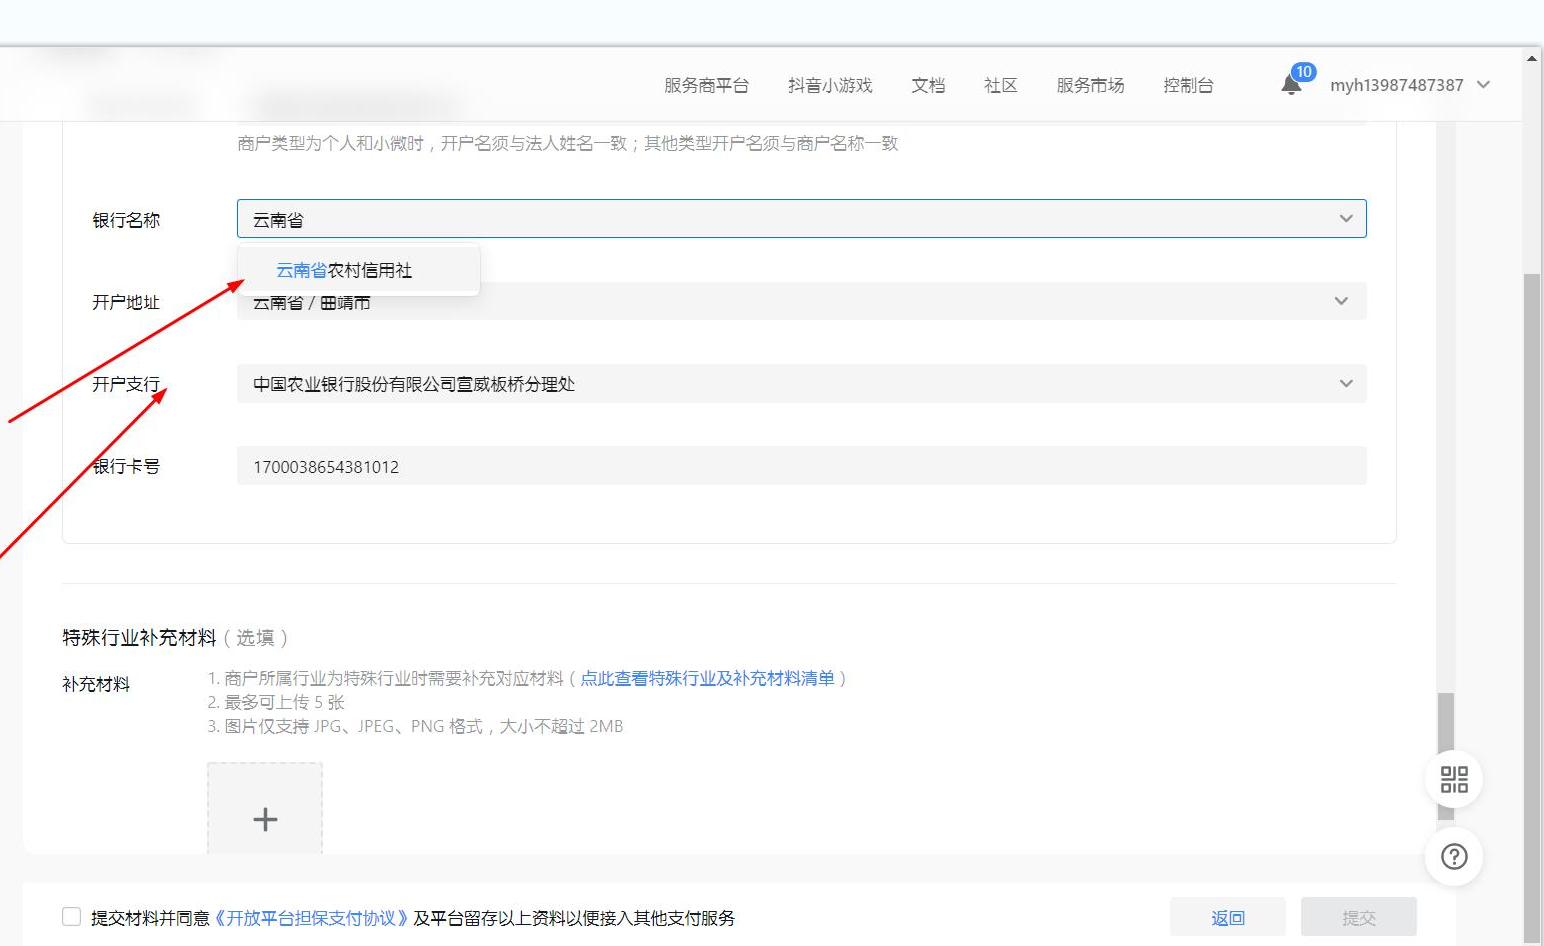Open the 服务商平台 navigation item
Screen dimensions: 1544x946
click(706, 85)
